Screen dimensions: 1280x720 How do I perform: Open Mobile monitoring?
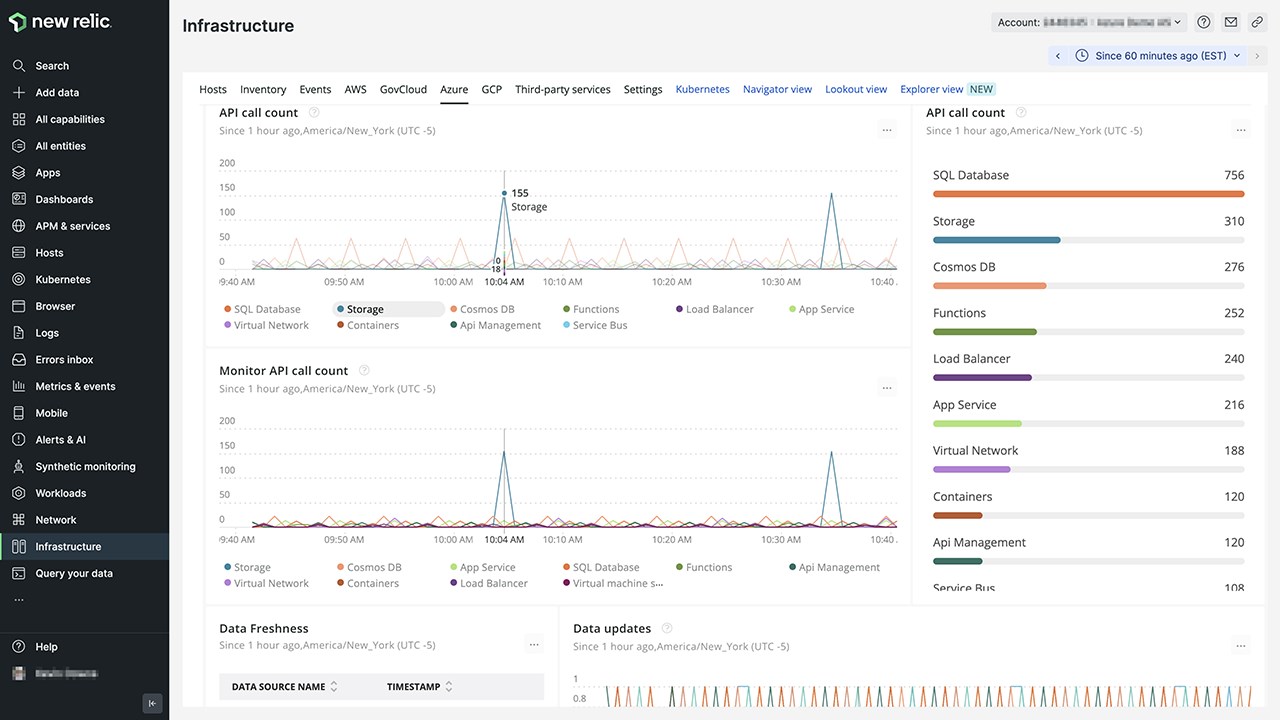(x=51, y=413)
